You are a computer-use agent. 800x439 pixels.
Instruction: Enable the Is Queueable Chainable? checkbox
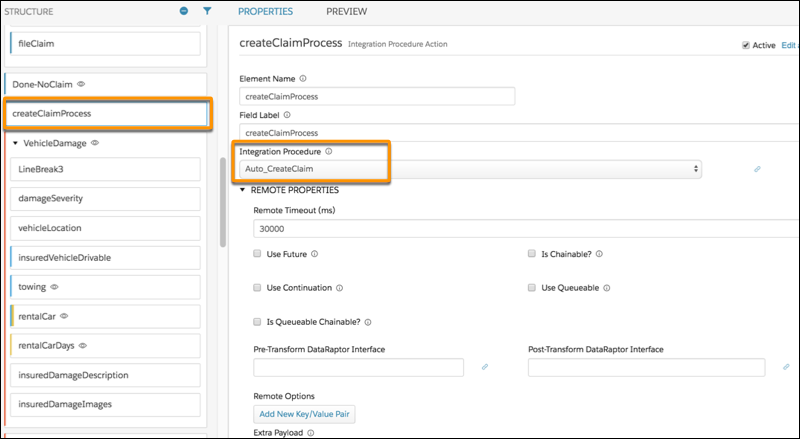click(x=257, y=322)
